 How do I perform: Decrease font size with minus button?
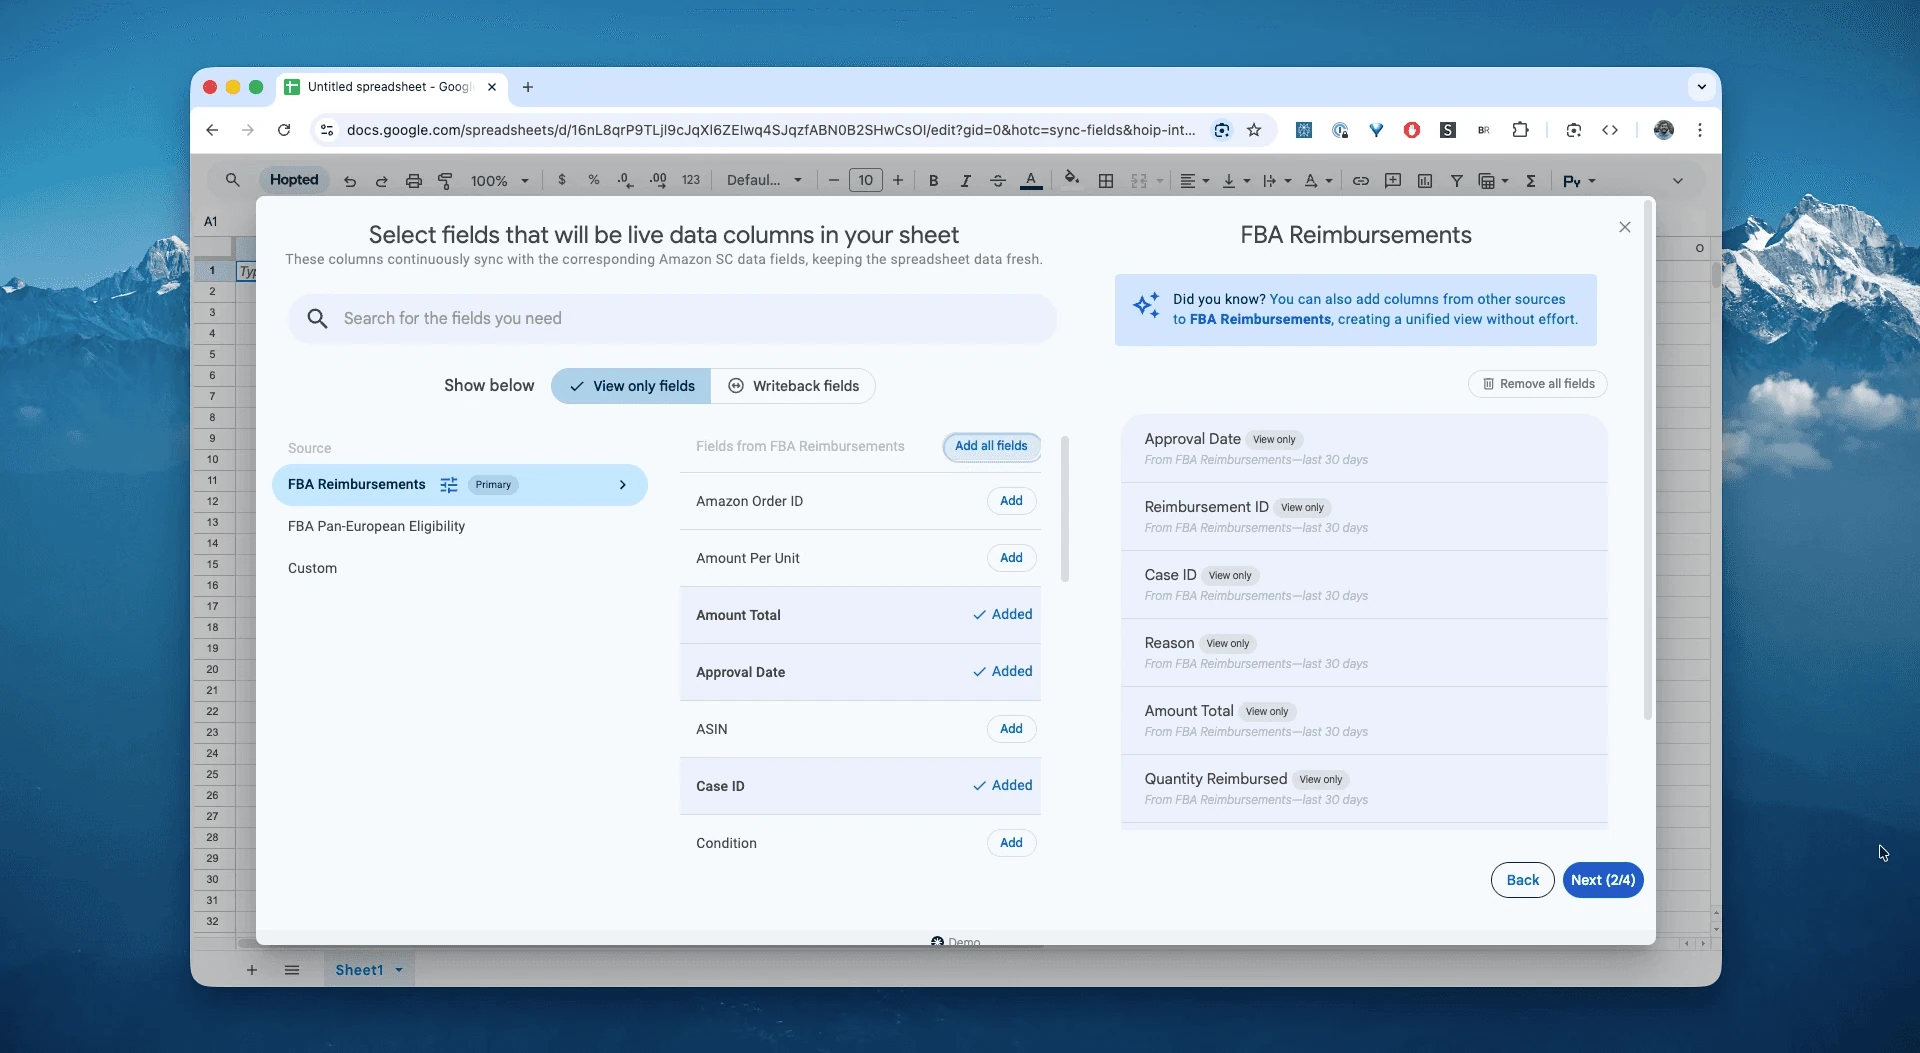(x=834, y=180)
